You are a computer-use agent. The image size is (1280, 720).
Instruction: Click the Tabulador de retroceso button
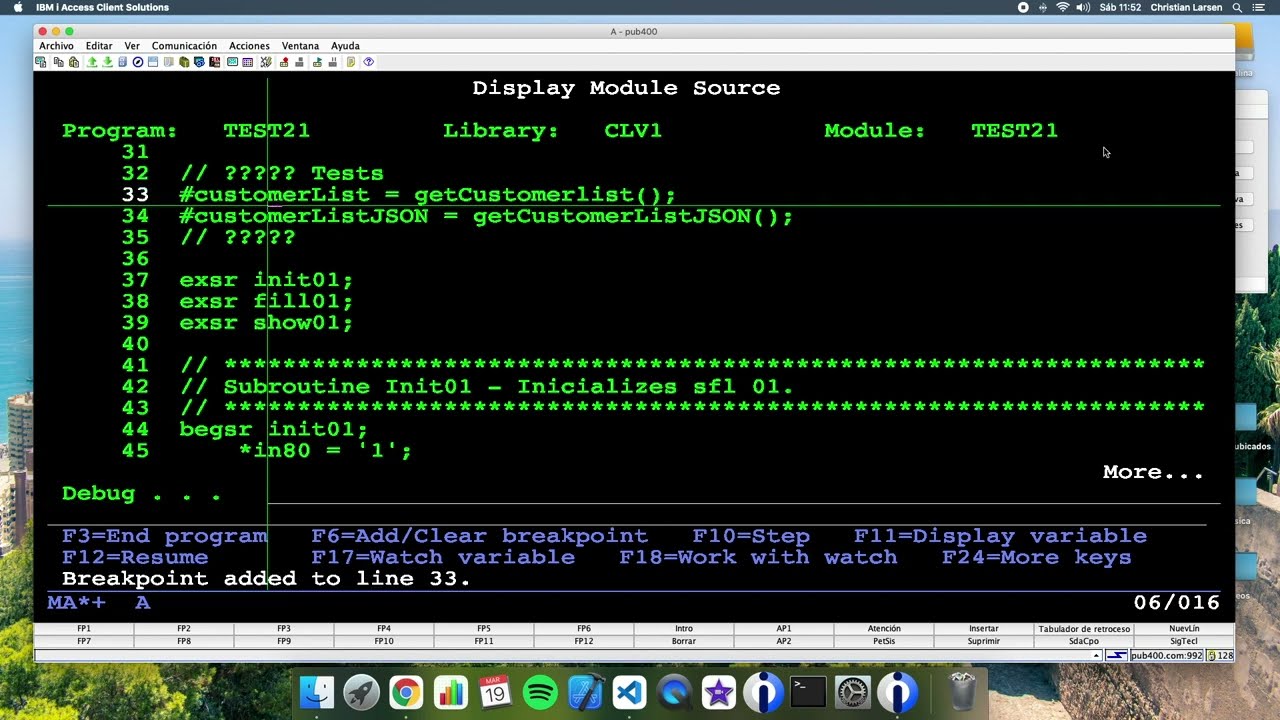[x=1084, y=629]
